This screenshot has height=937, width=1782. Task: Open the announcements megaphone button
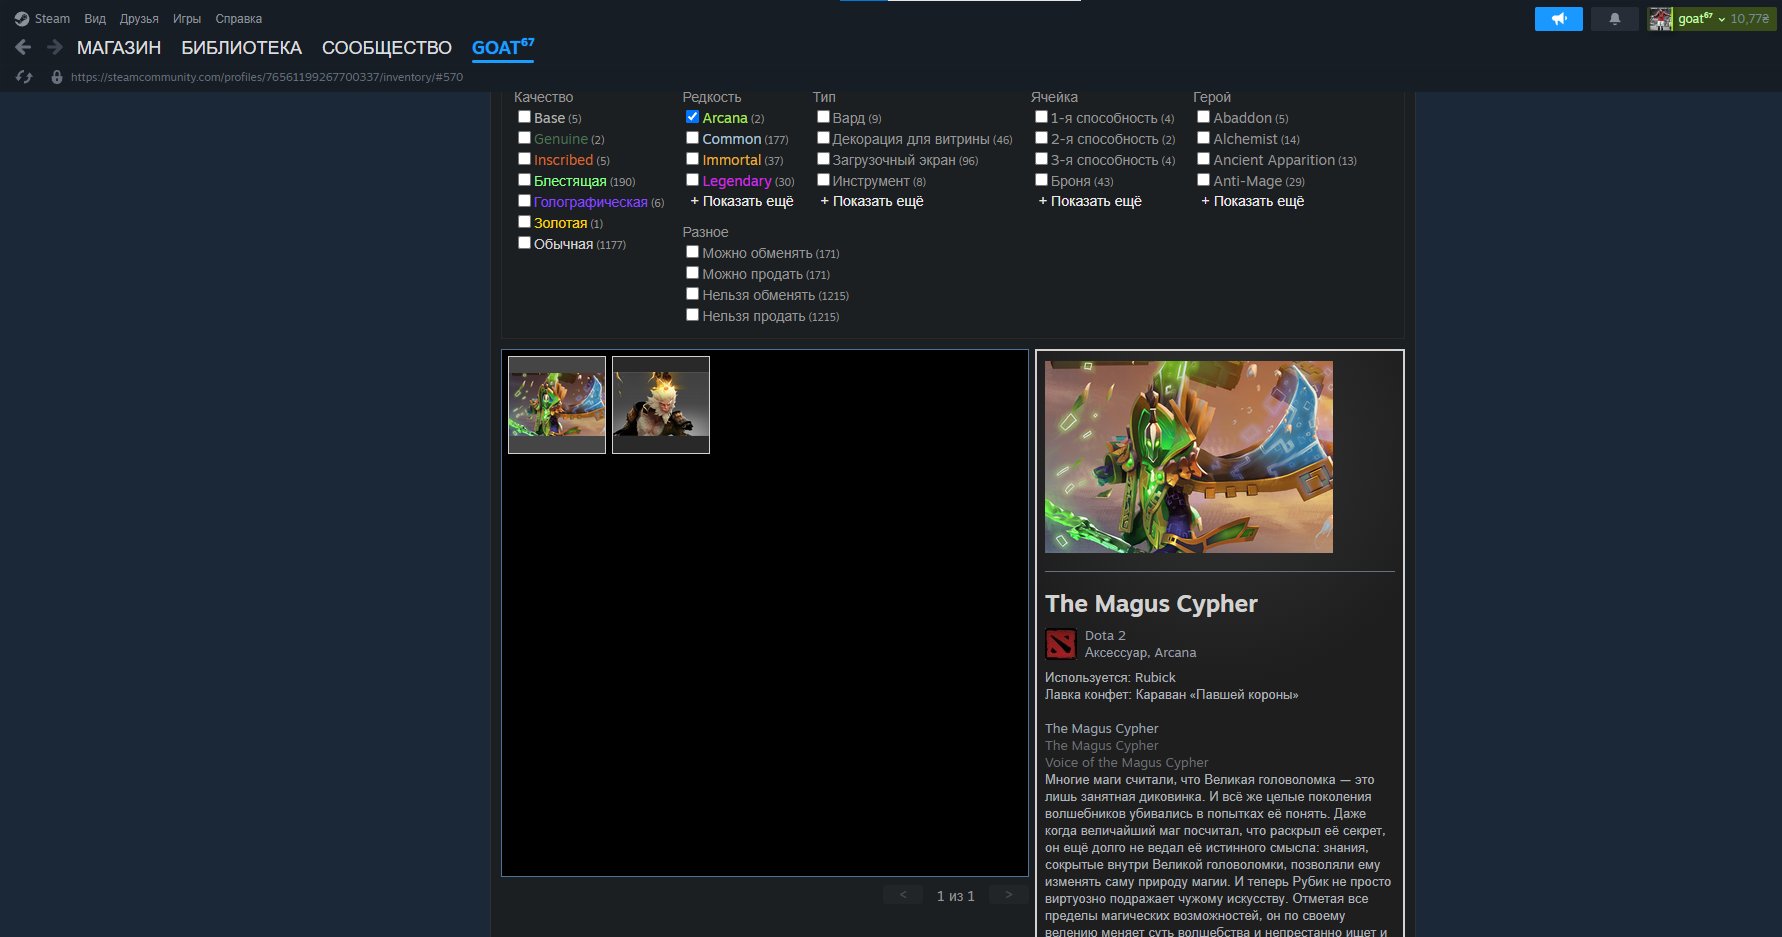coord(1558,19)
